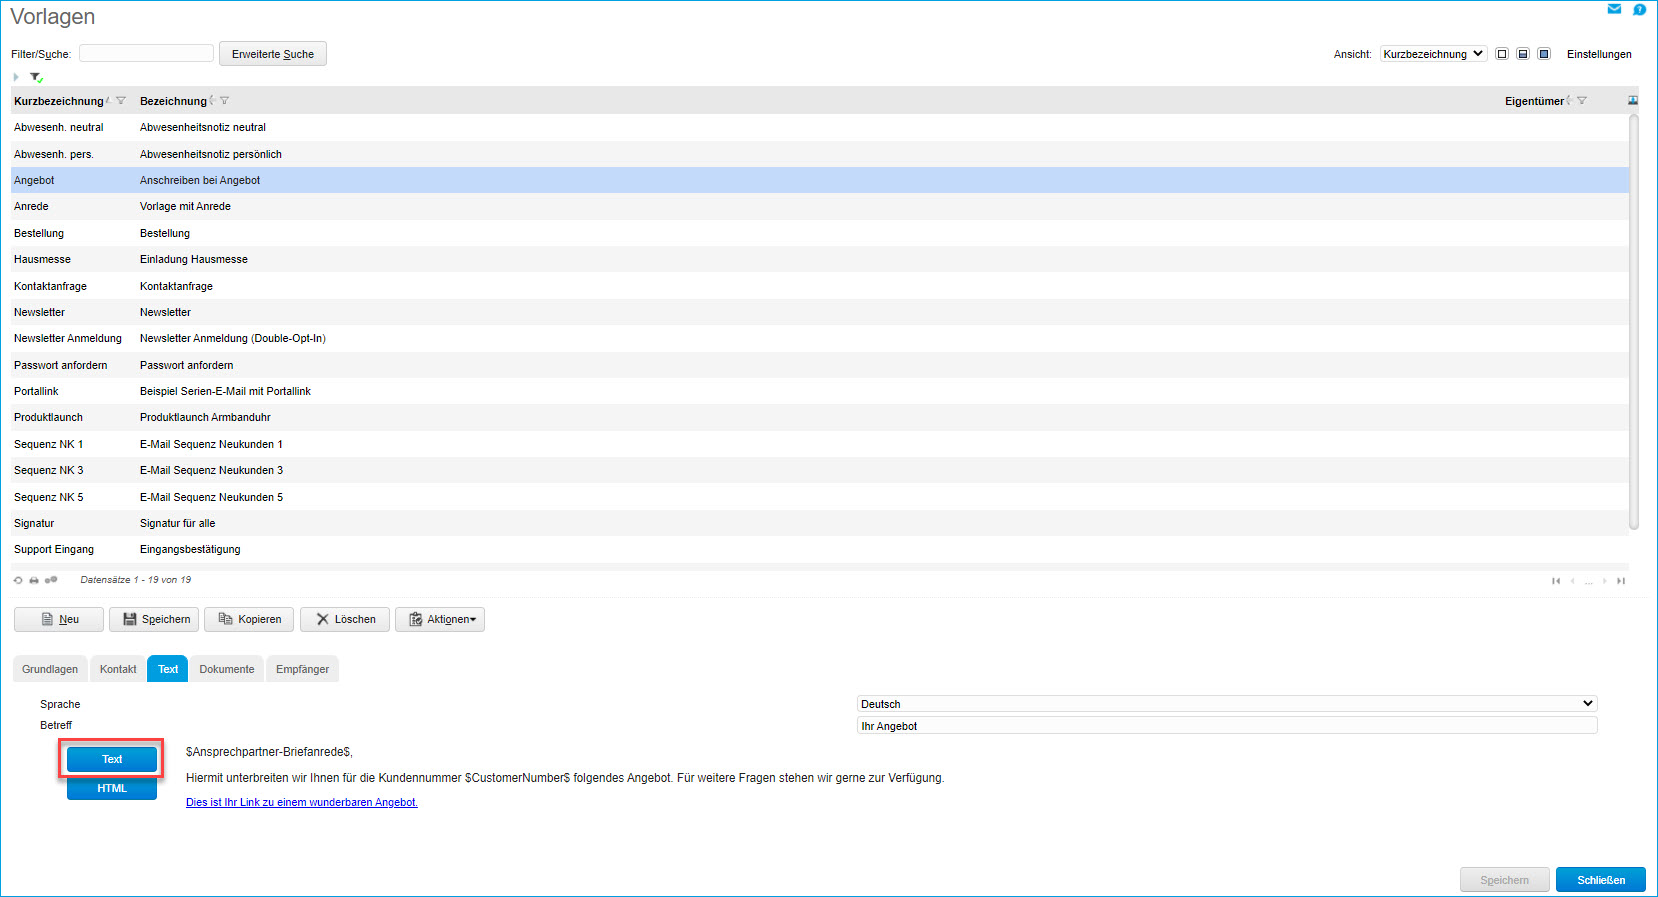Viewport: 1658px width, 897px height.
Task: Switch to full detail view layout
Action: (x=1544, y=54)
